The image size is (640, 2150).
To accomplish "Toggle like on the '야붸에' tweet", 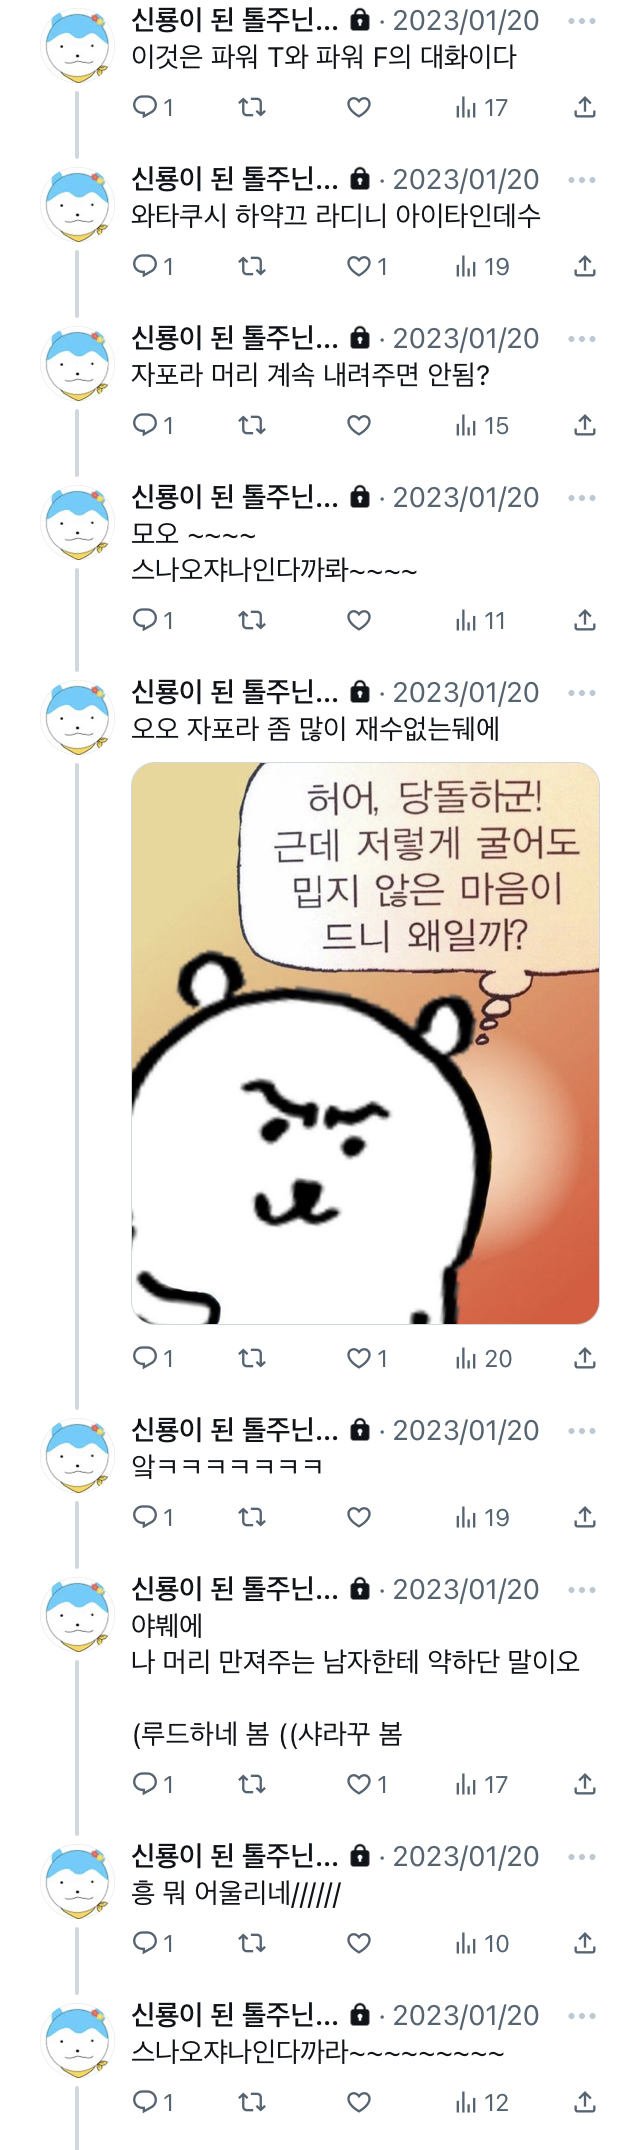I will pyautogui.click(x=367, y=1784).
